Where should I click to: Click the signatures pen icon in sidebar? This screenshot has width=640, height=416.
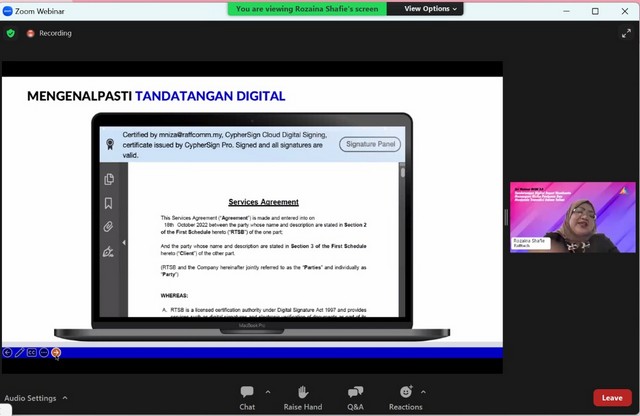tap(108, 252)
